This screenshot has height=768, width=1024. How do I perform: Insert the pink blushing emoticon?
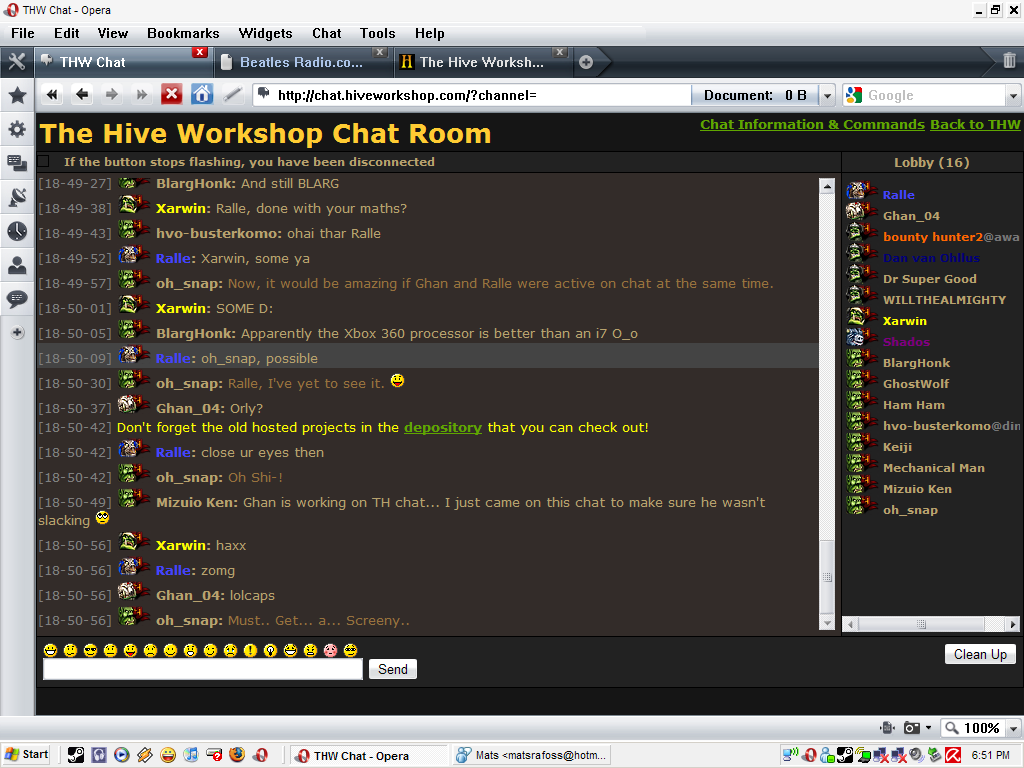[330, 650]
